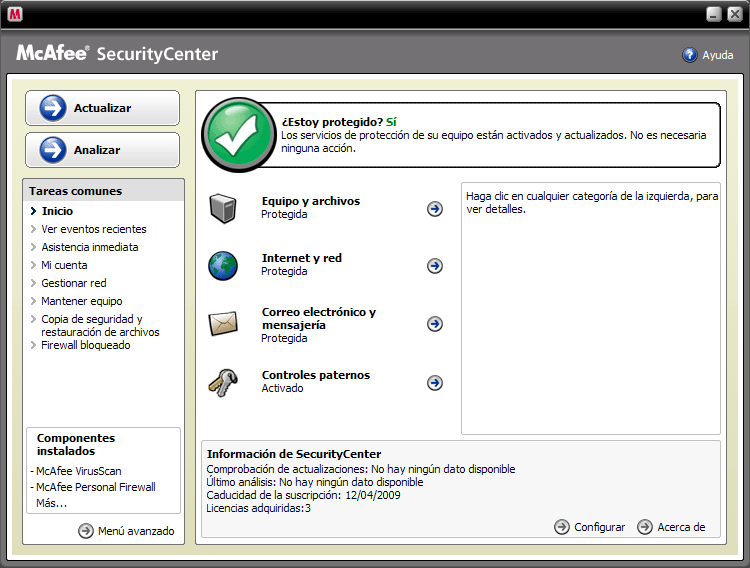The height and width of the screenshot is (568, 750).
Task: Expand Controles paternos details arrow
Action: tap(434, 382)
